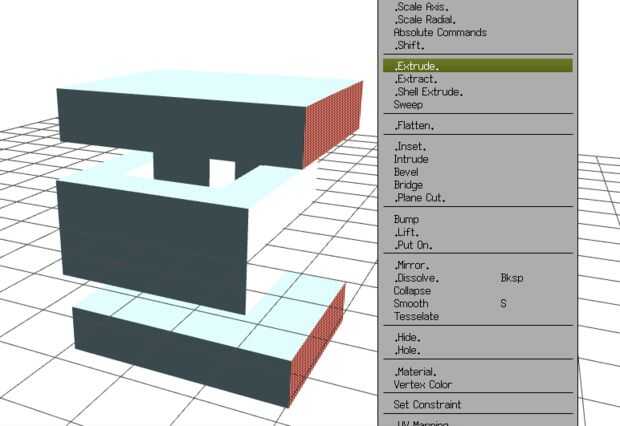Choose Intrude from the menu
This screenshot has width=620, height=426.
(x=478, y=159)
